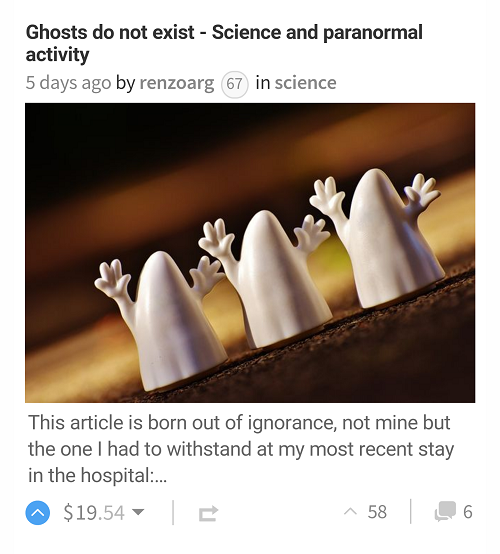500x554 pixels.
Task: Open the Ghosts do not exist post title
Action: tap(224, 43)
